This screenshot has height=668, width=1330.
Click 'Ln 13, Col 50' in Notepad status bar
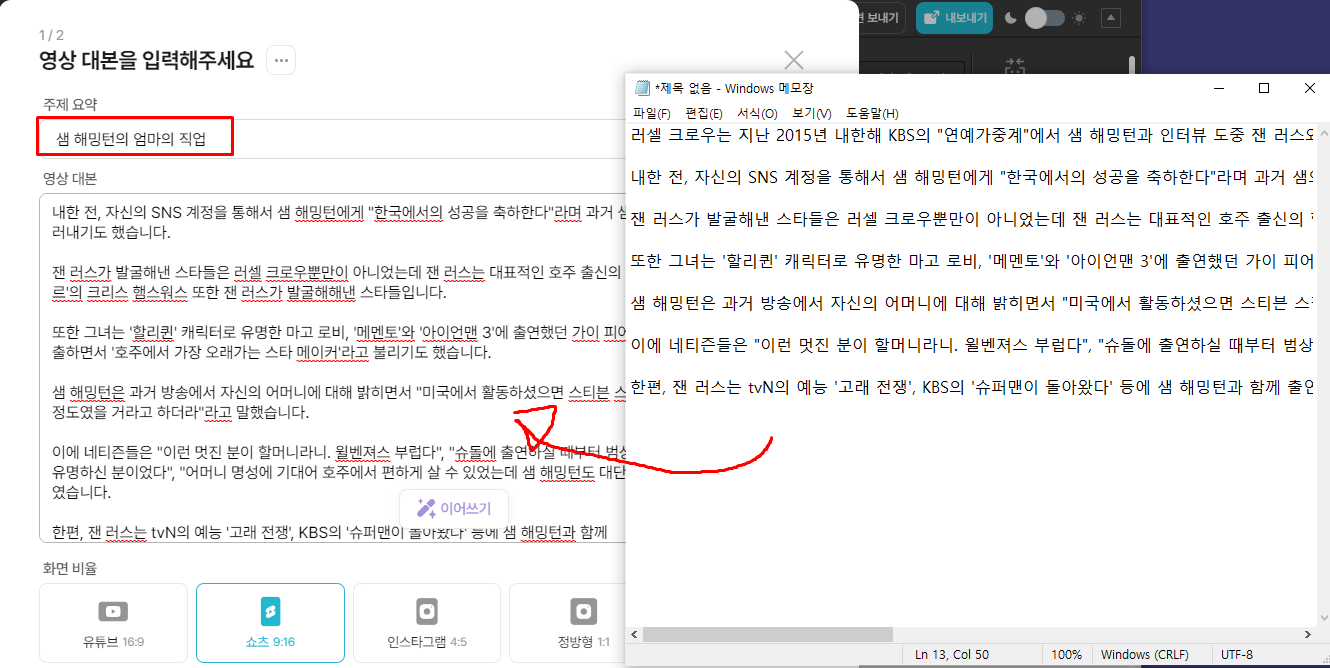click(x=952, y=655)
